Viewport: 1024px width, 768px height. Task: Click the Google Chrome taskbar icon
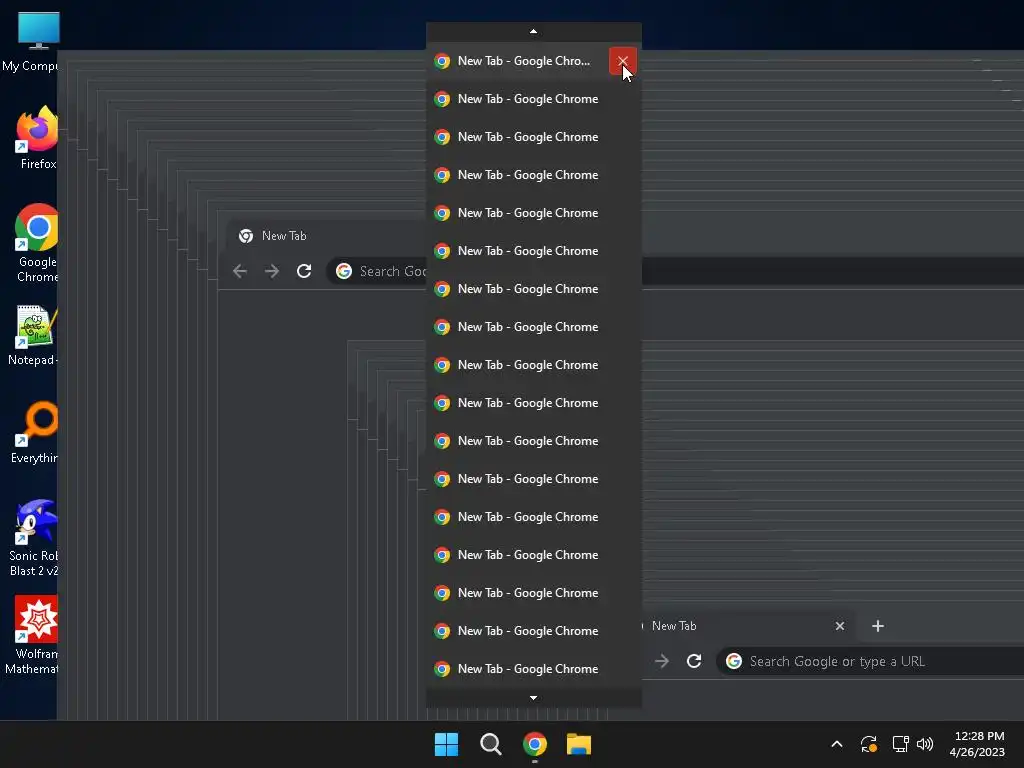tap(535, 744)
